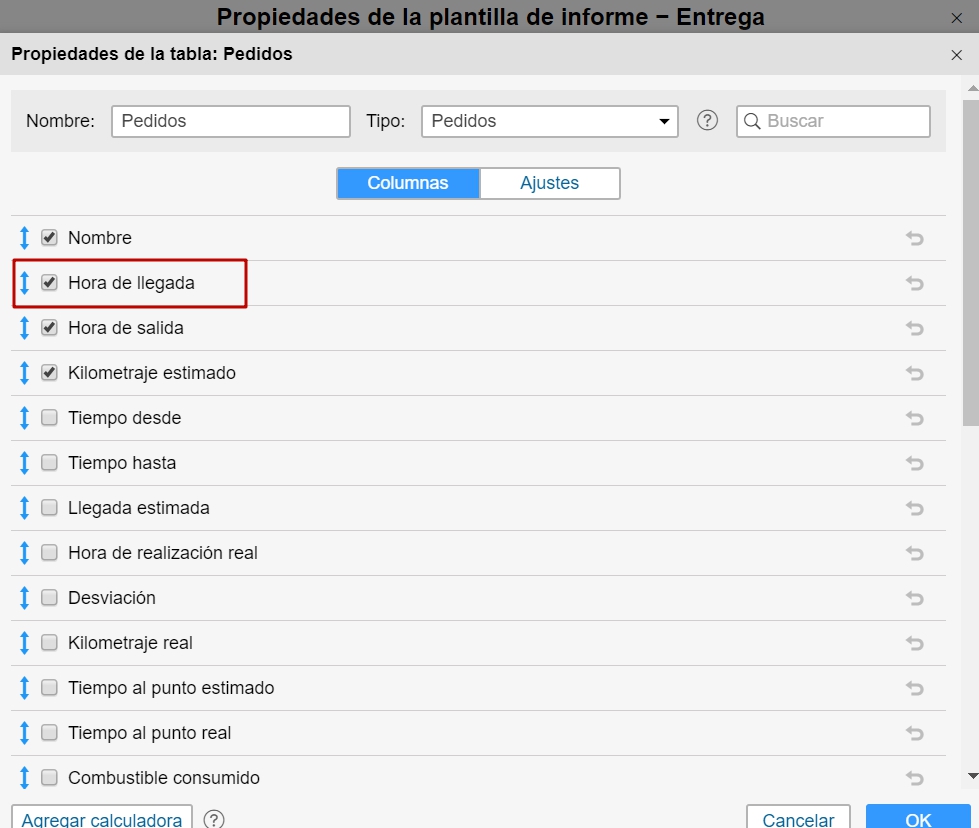Click the reorder arrows icon next to Kilometraje estimado
Image resolution: width=979 pixels, height=828 pixels.
point(22,373)
